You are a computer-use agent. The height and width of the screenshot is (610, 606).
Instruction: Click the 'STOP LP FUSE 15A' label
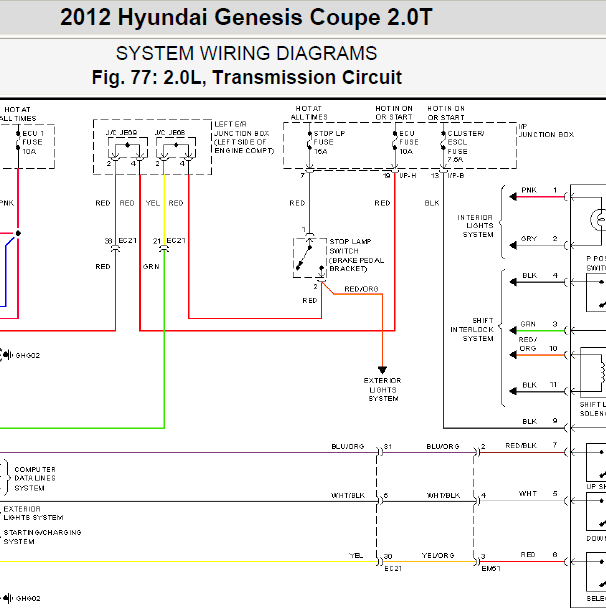tap(329, 142)
